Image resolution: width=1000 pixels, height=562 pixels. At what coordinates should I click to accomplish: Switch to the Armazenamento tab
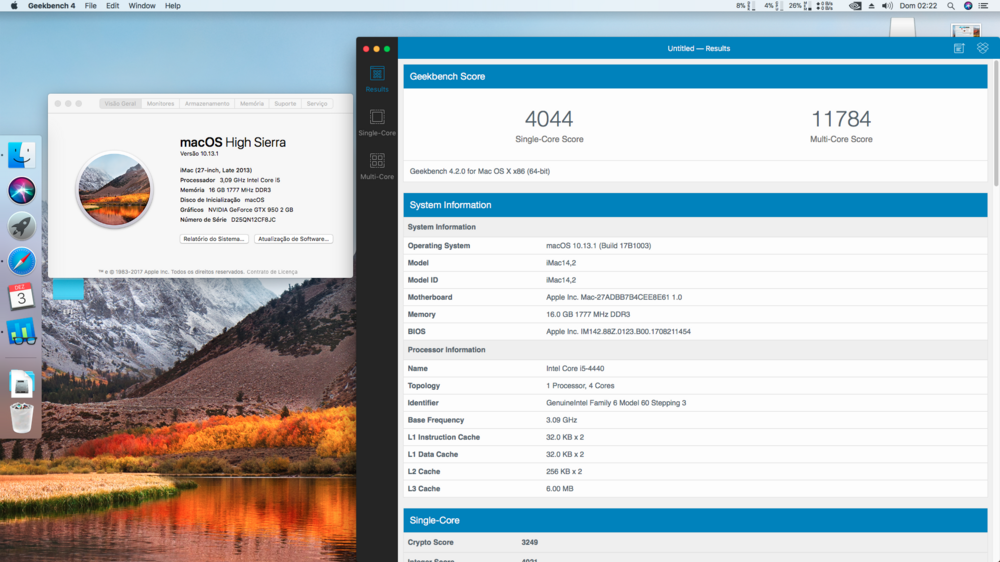click(x=207, y=104)
